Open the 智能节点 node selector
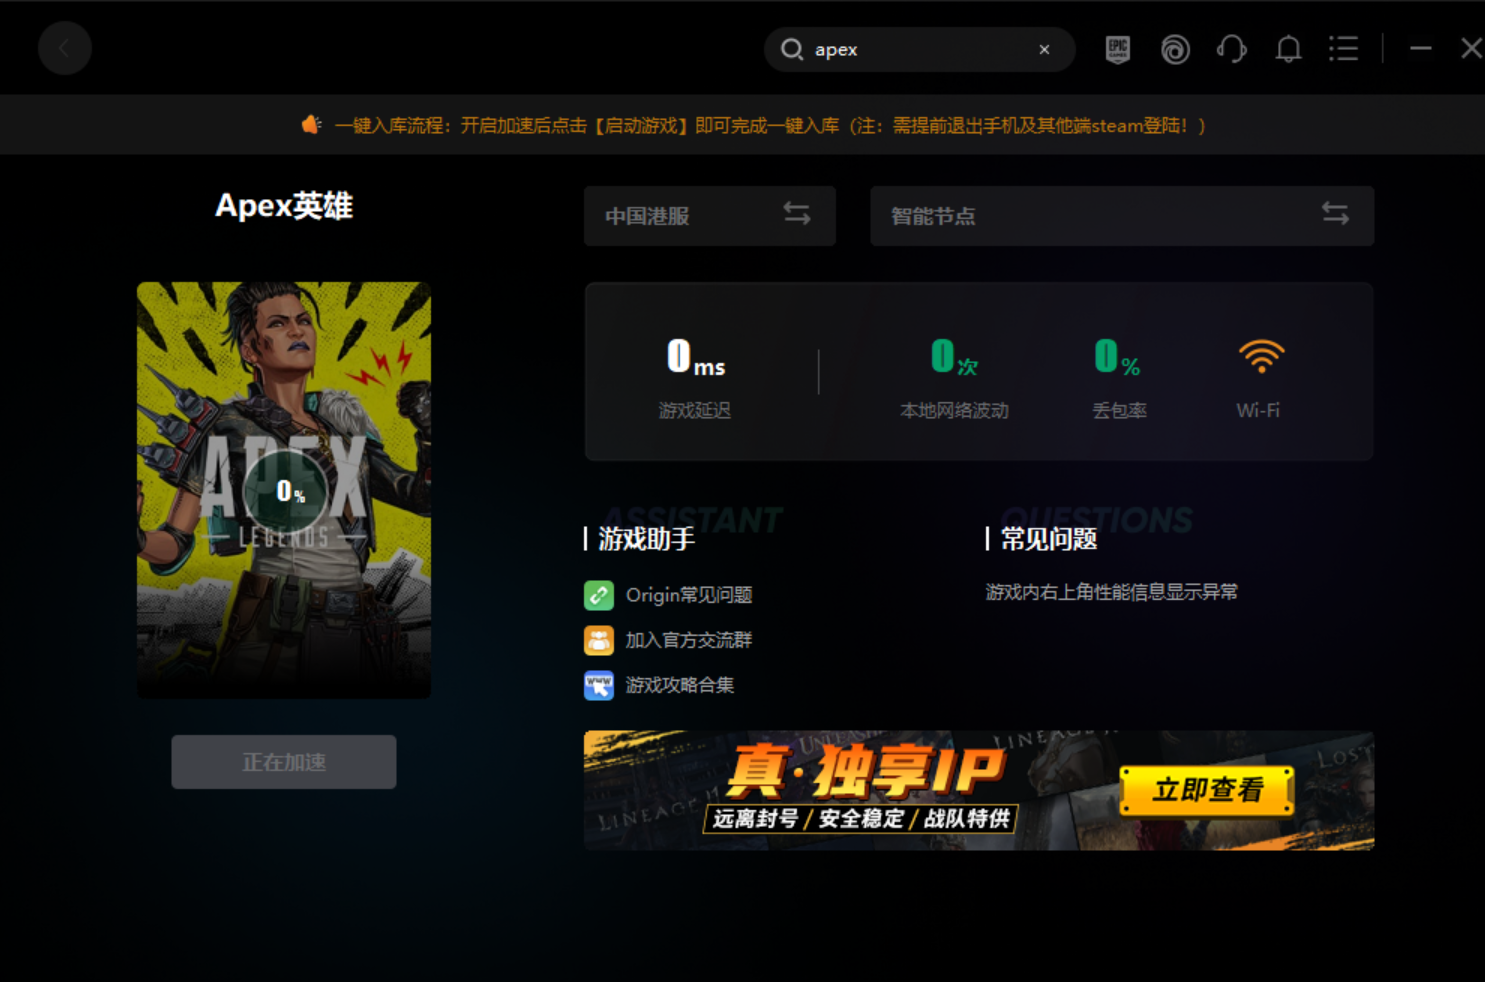Viewport: 1485px width, 982px height. coord(1122,216)
